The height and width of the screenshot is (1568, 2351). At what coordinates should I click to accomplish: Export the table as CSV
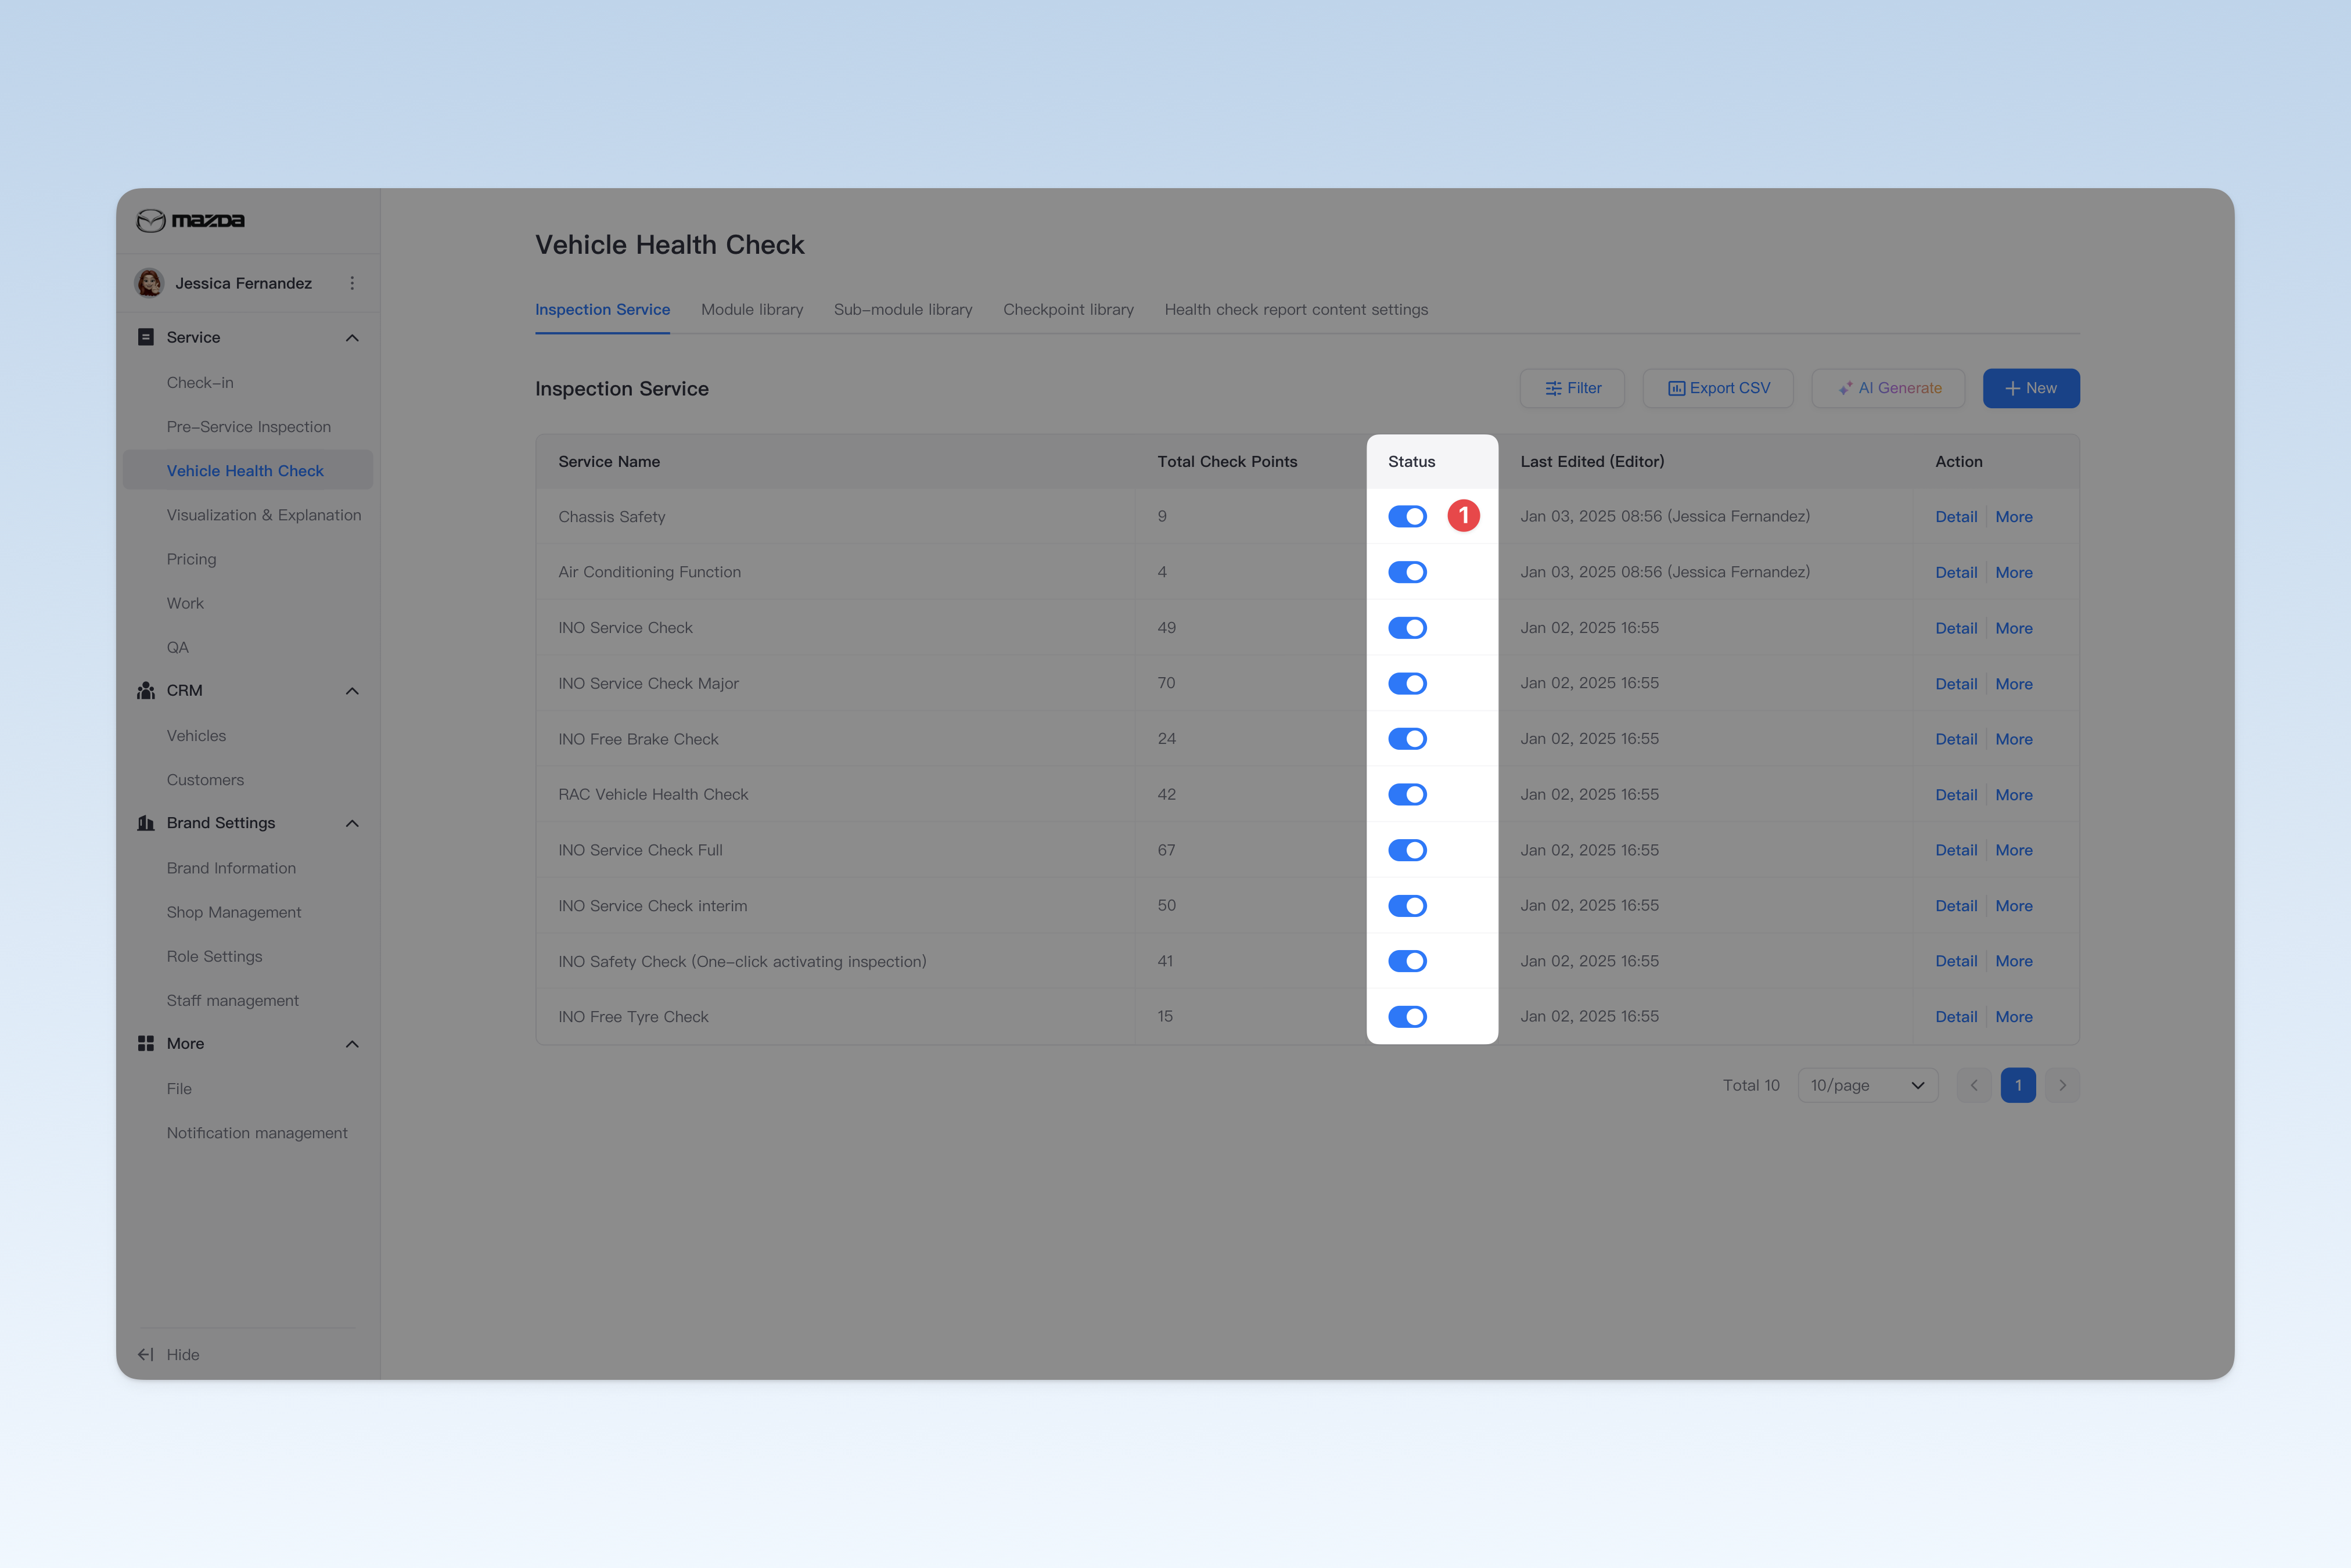(x=1718, y=388)
